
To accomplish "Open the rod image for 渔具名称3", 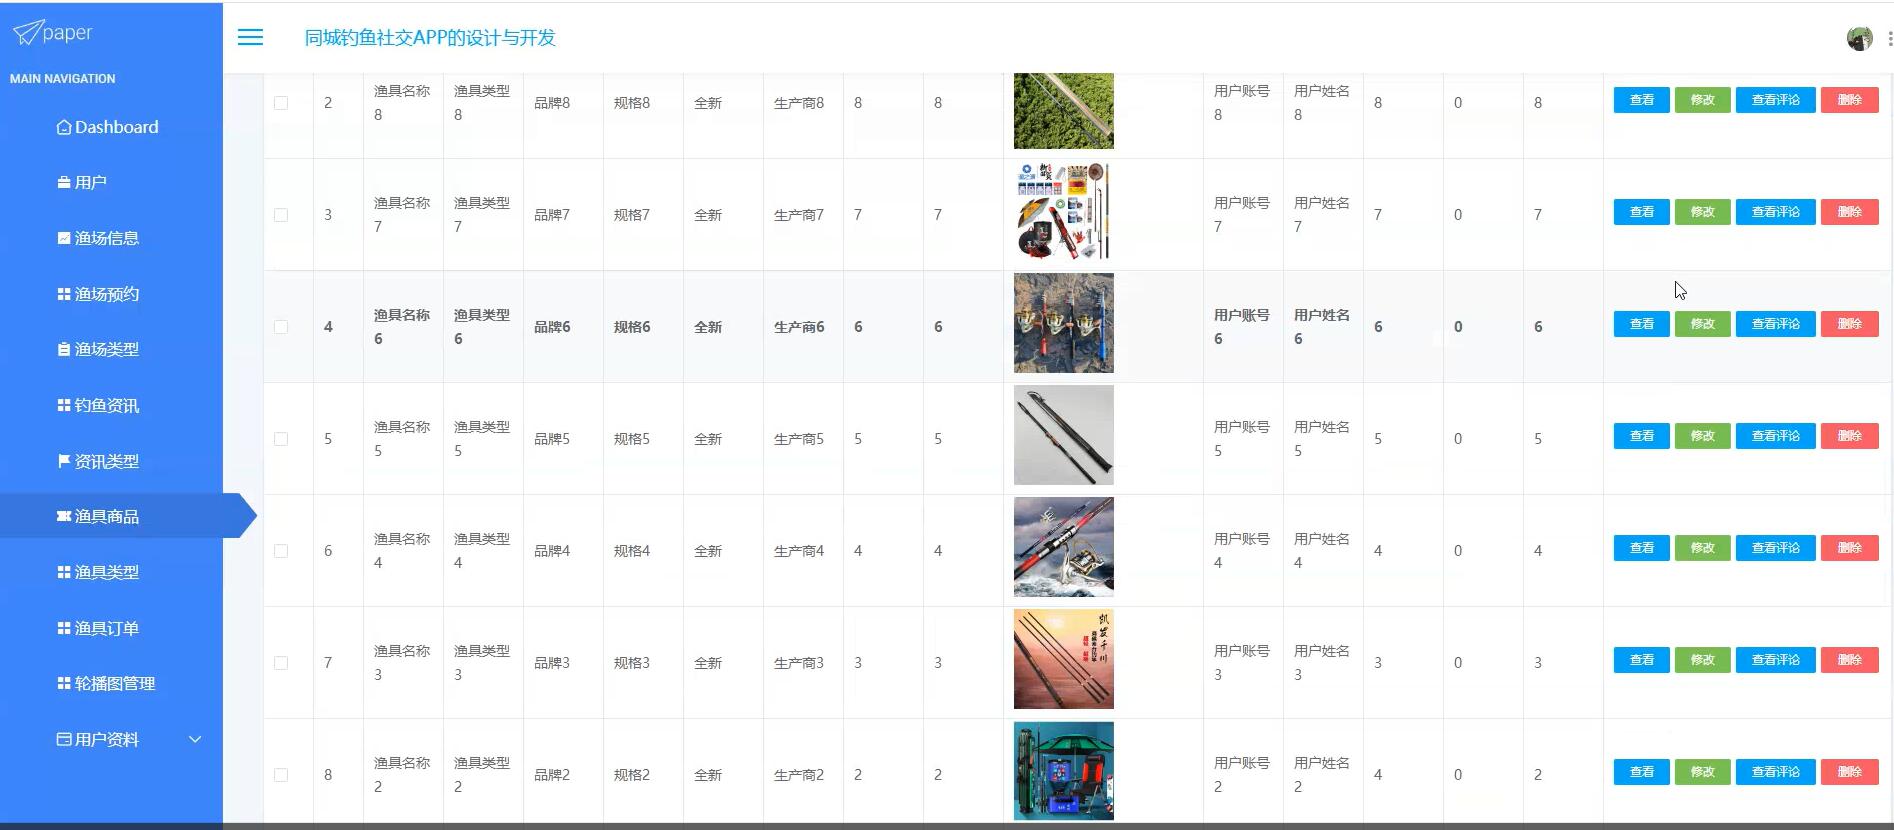I will point(1063,659).
